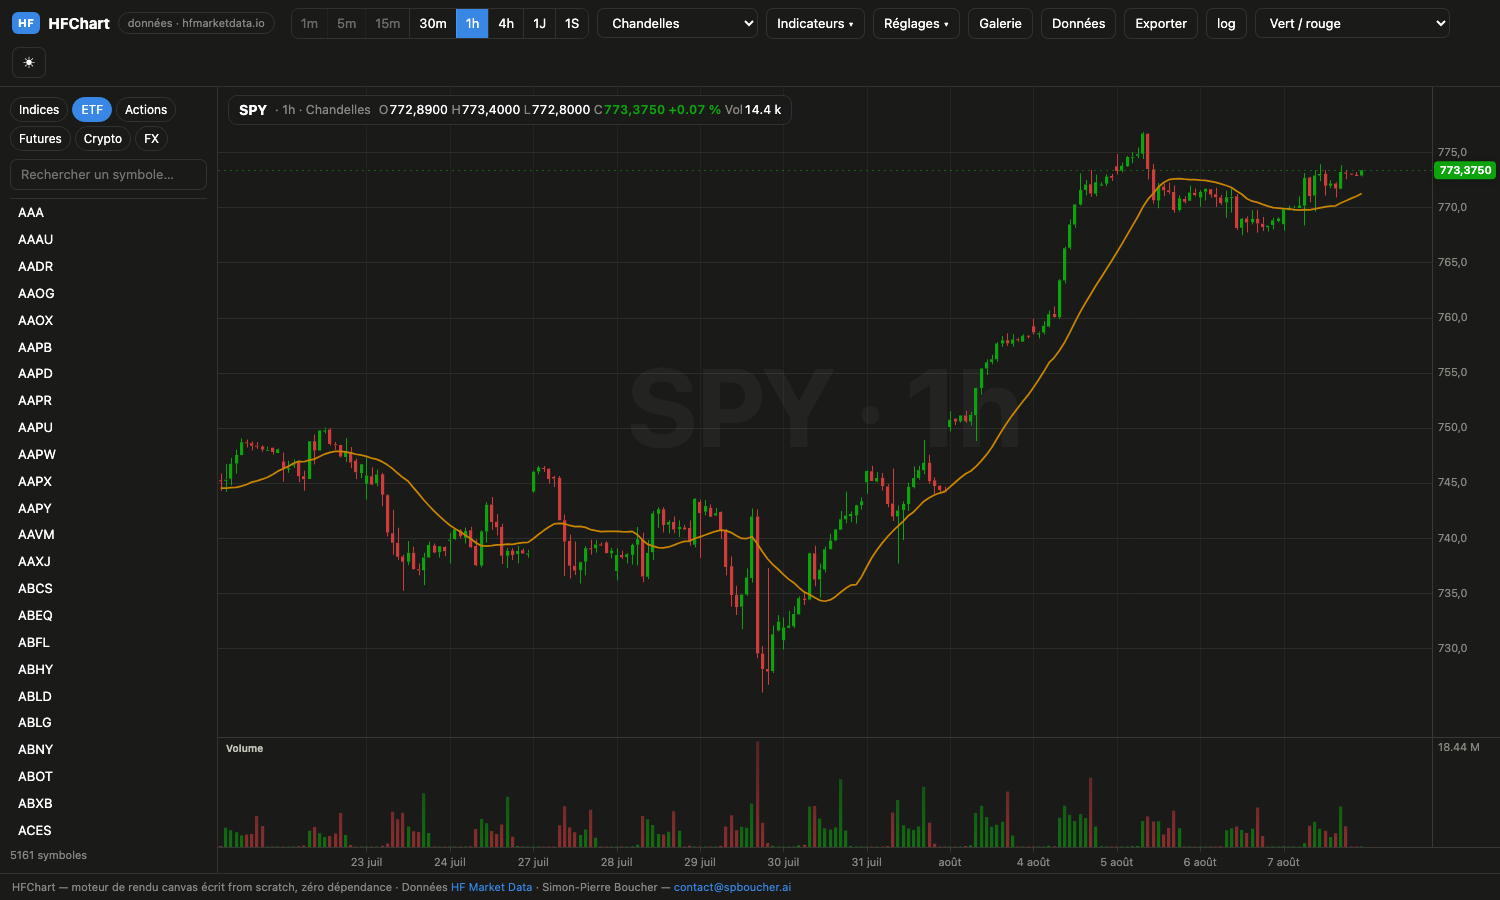The height and width of the screenshot is (900, 1500).
Task: Select symbol AAOX in the list
Action: coord(108,320)
